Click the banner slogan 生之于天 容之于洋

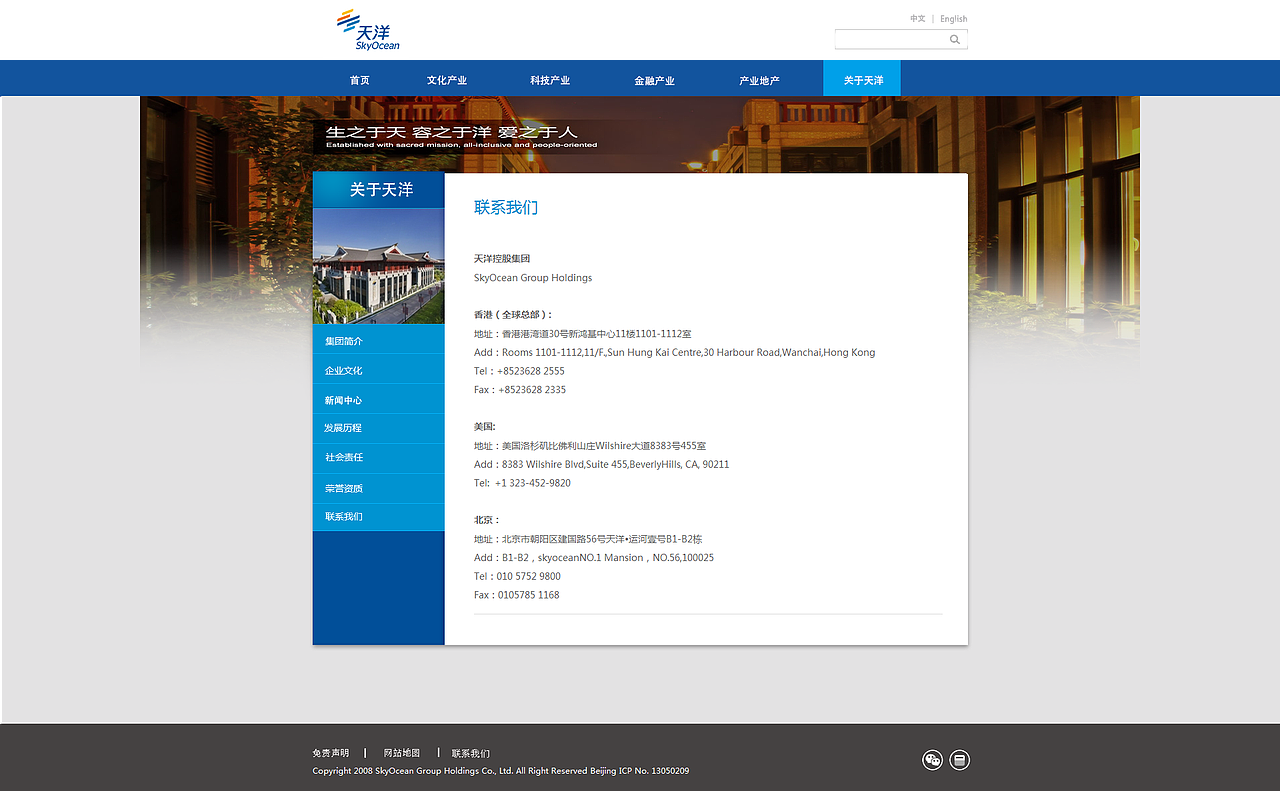coord(451,131)
